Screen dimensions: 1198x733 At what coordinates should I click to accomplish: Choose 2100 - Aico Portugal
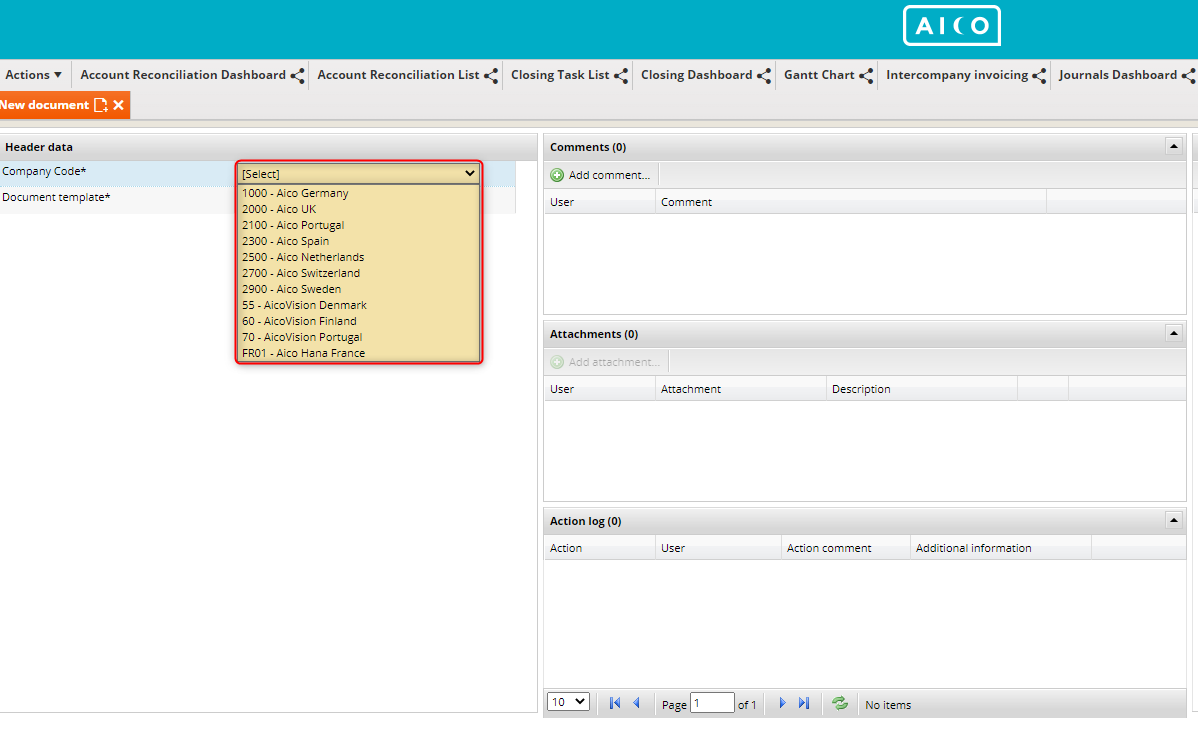point(358,225)
